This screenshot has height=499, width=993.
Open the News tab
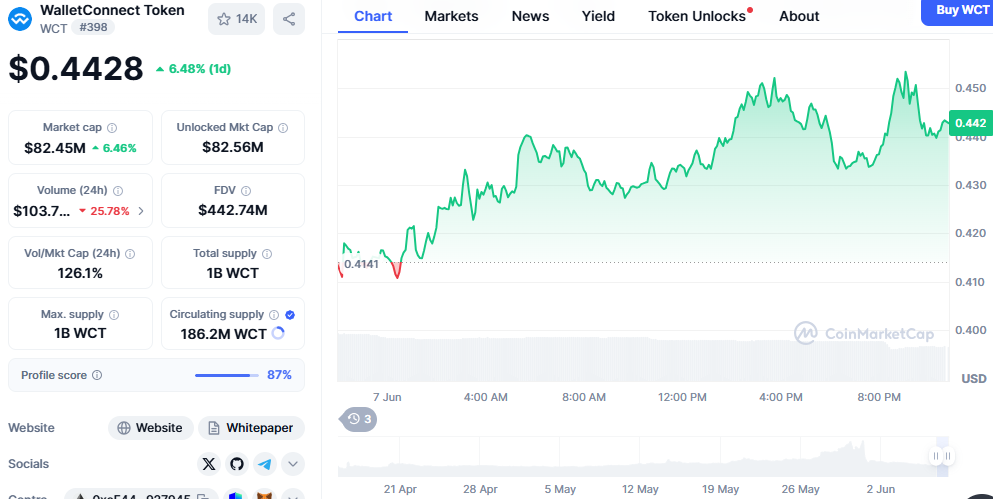click(x=530, y=16)
